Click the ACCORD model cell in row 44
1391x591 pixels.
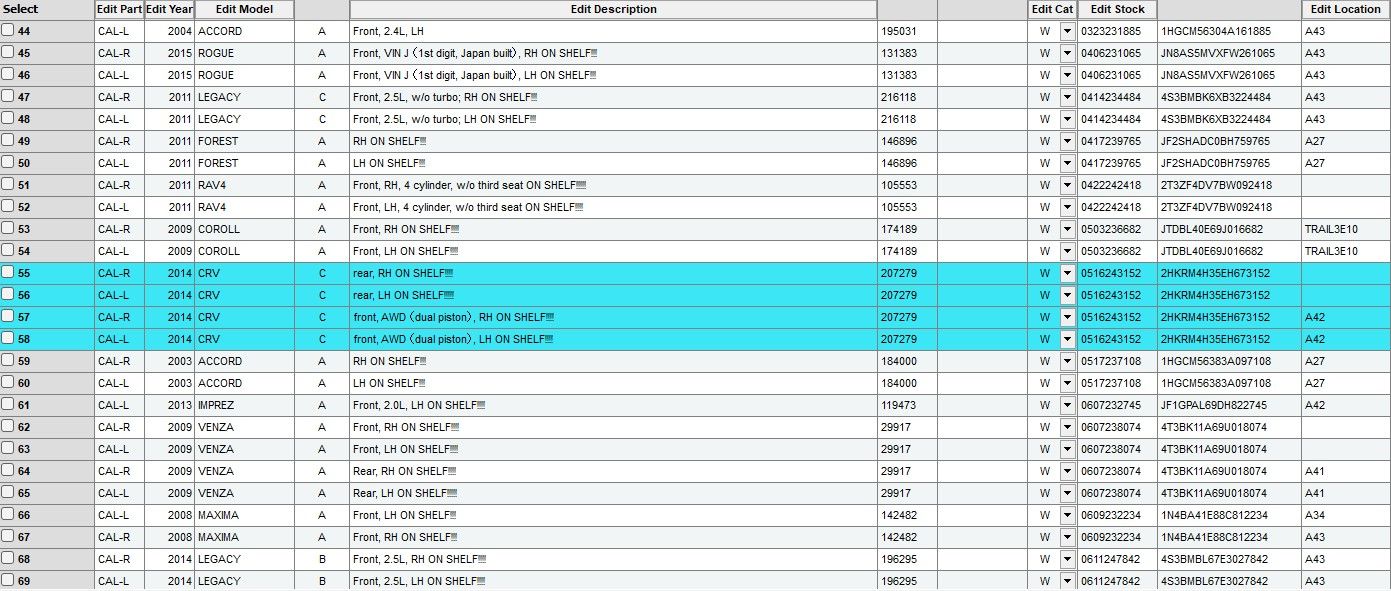pyautogui.click(x=244, y=31)
